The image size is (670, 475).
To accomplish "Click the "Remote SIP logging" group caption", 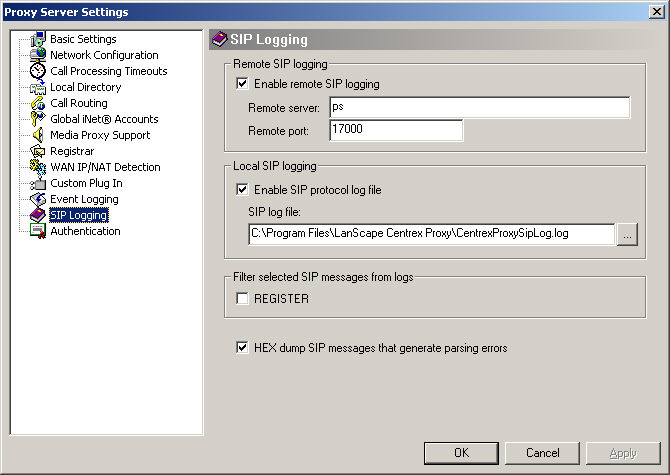I will click(x=280, y=64).
